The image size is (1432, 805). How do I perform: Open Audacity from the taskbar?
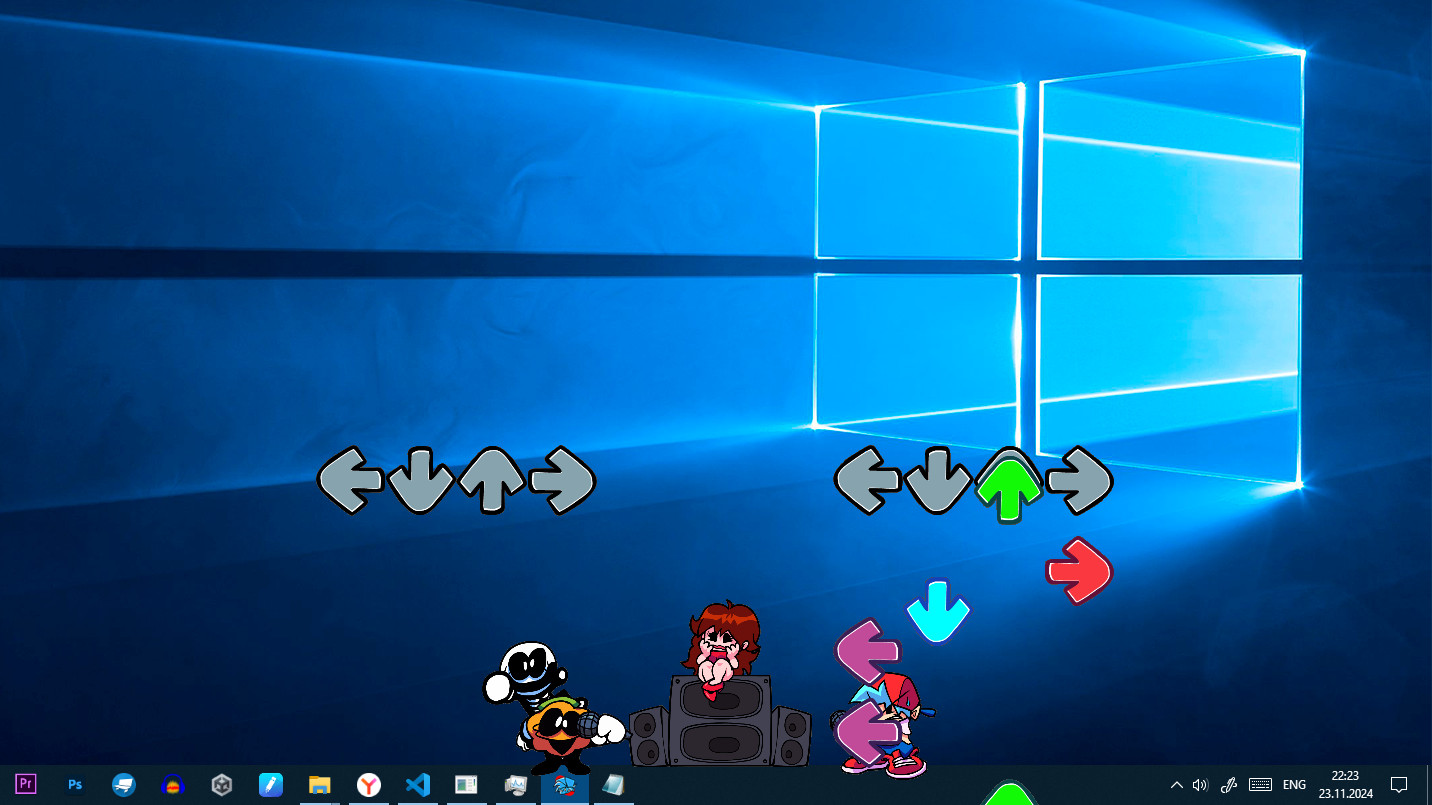173,784
